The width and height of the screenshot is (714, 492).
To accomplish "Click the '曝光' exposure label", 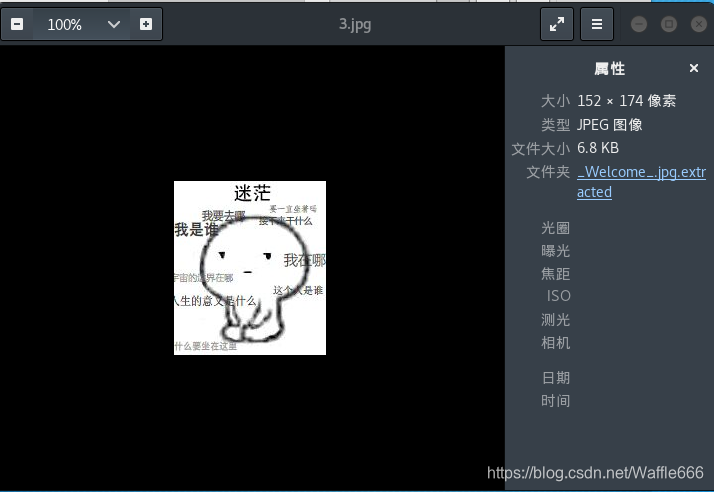I will click(x=556, y=251).
